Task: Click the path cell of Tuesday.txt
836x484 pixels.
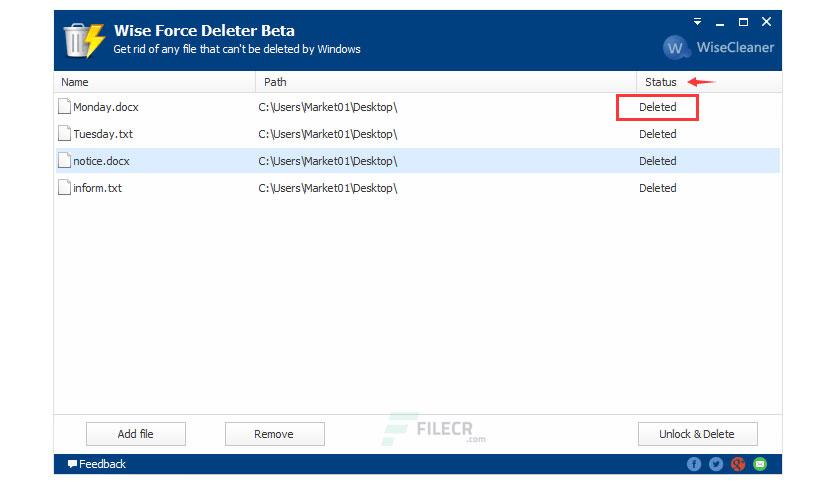Action: tap(328, 134)
